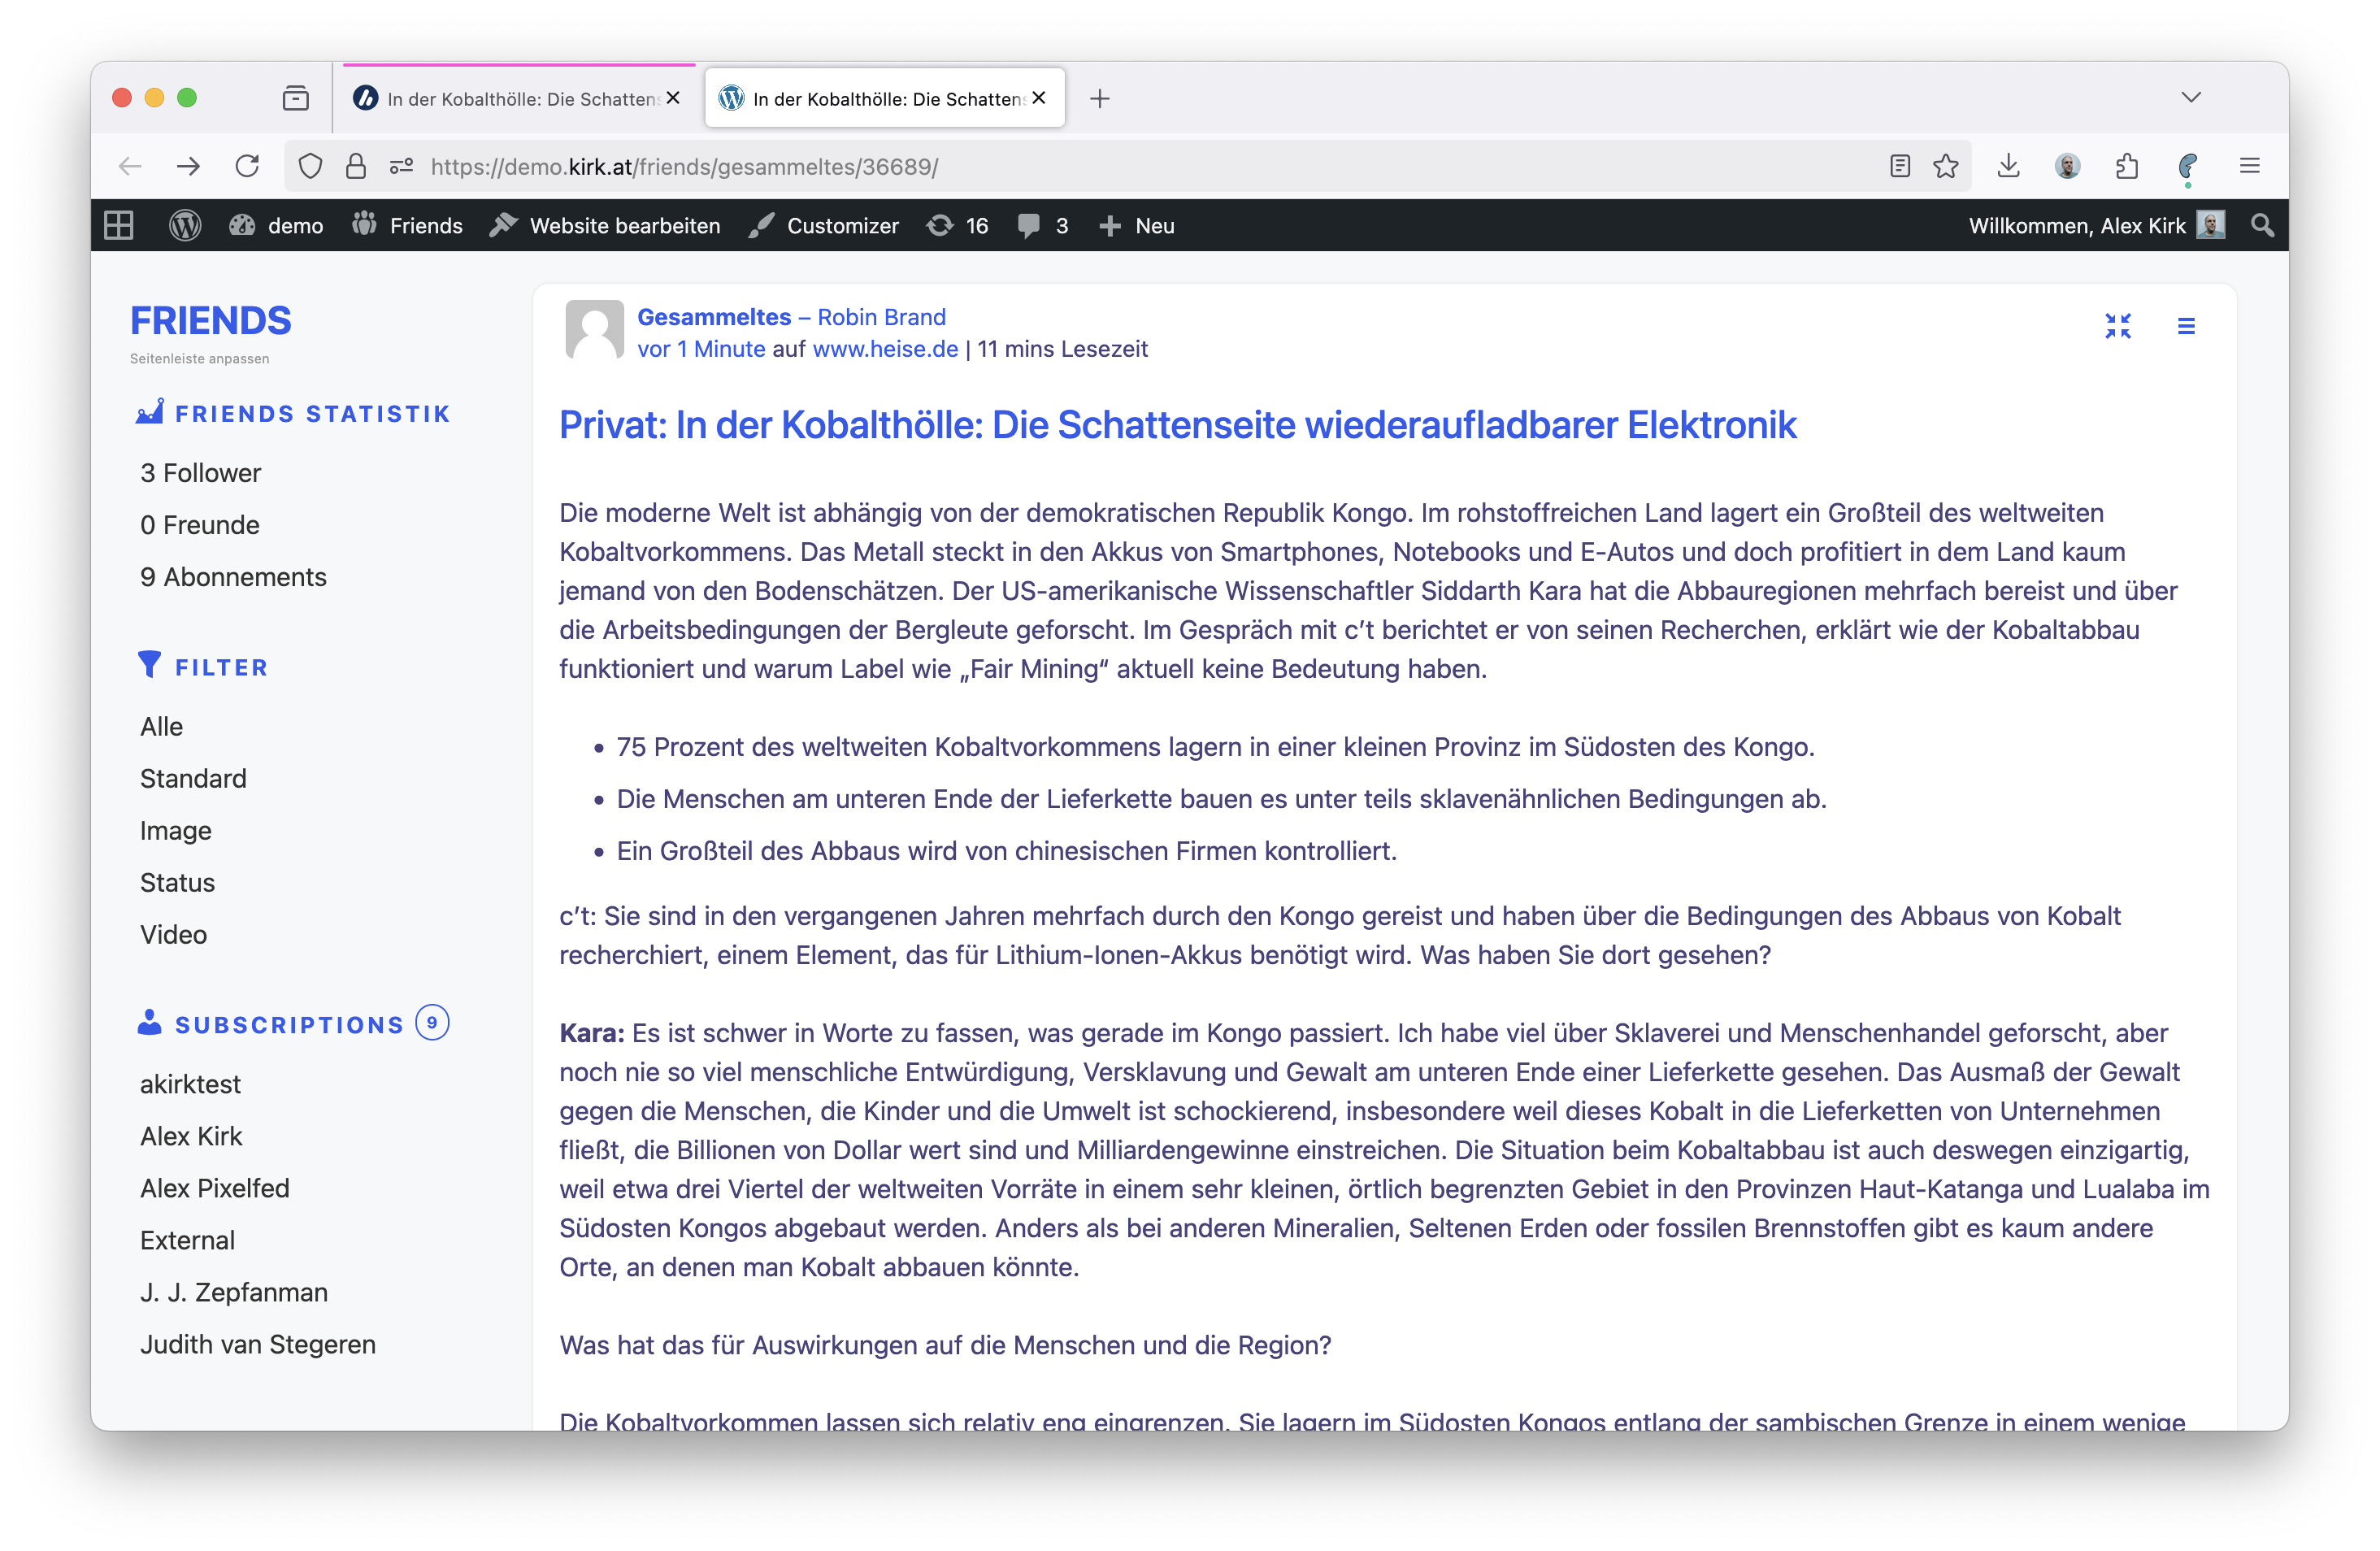Viewport: 2380px width, 1551px height.
Task: Open the extensions puzzle icon
Action: (x=2127, y=166)
